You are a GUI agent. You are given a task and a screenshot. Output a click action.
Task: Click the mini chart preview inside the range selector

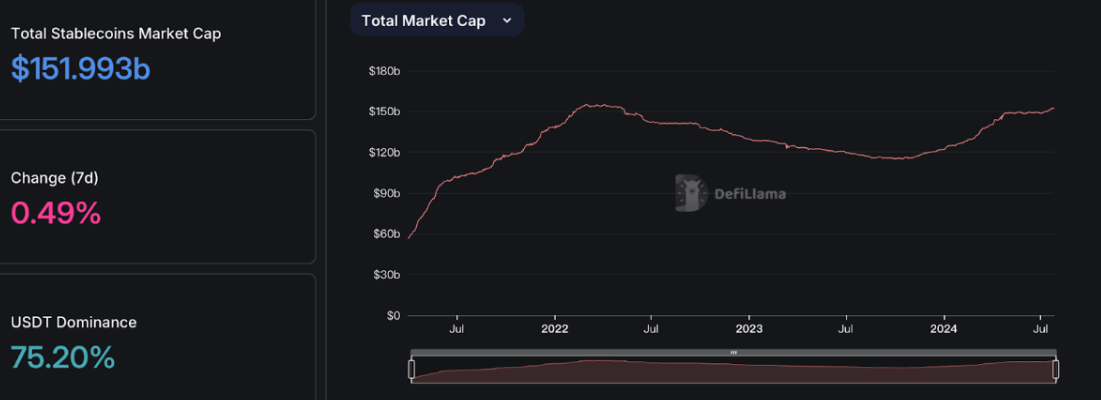(733, 371)
